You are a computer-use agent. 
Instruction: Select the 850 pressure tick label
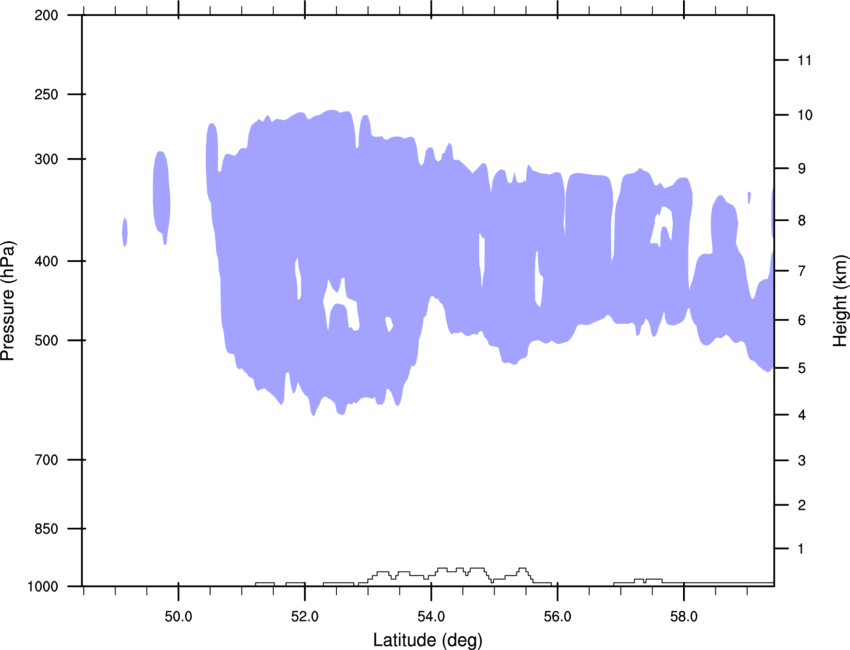(x=46, y=529)
